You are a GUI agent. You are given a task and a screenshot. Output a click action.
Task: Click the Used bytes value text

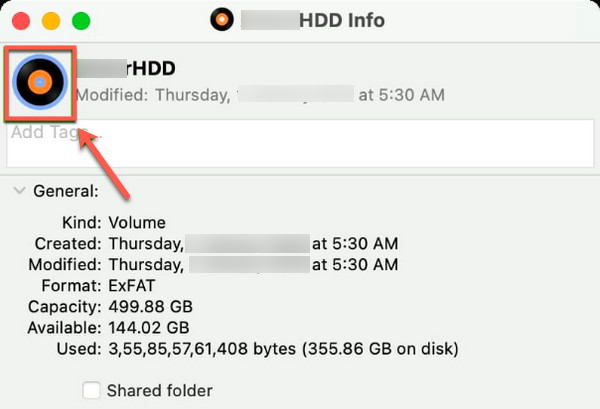click(x=283, y=349)
